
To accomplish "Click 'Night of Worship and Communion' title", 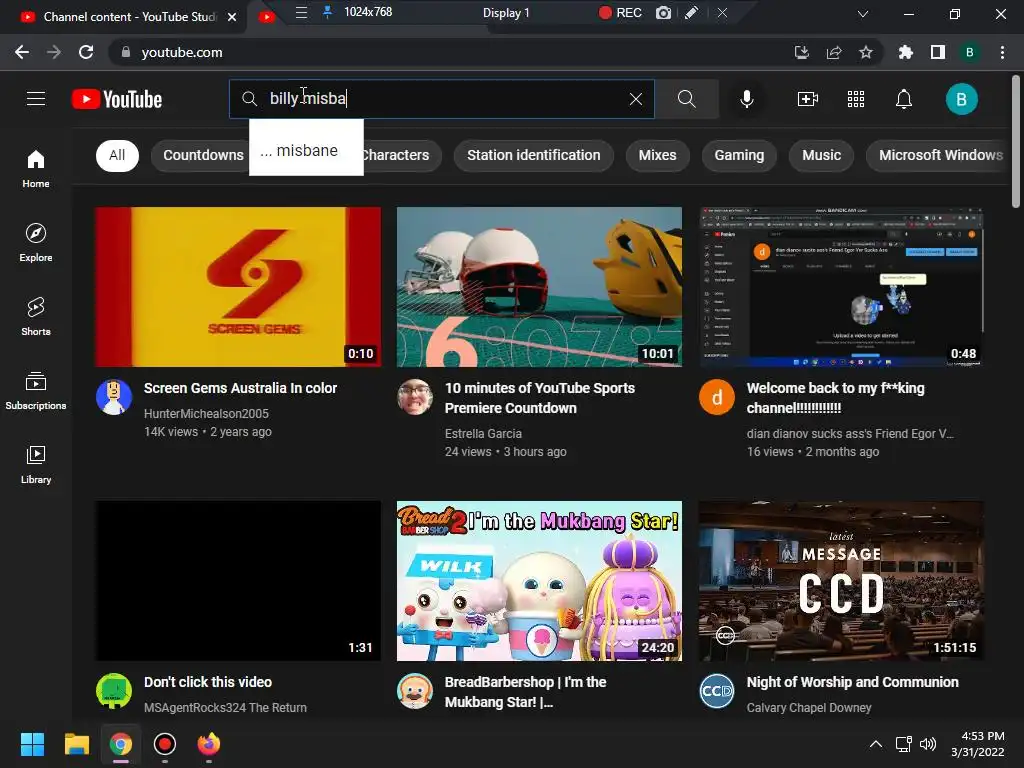I will point(852,682).
